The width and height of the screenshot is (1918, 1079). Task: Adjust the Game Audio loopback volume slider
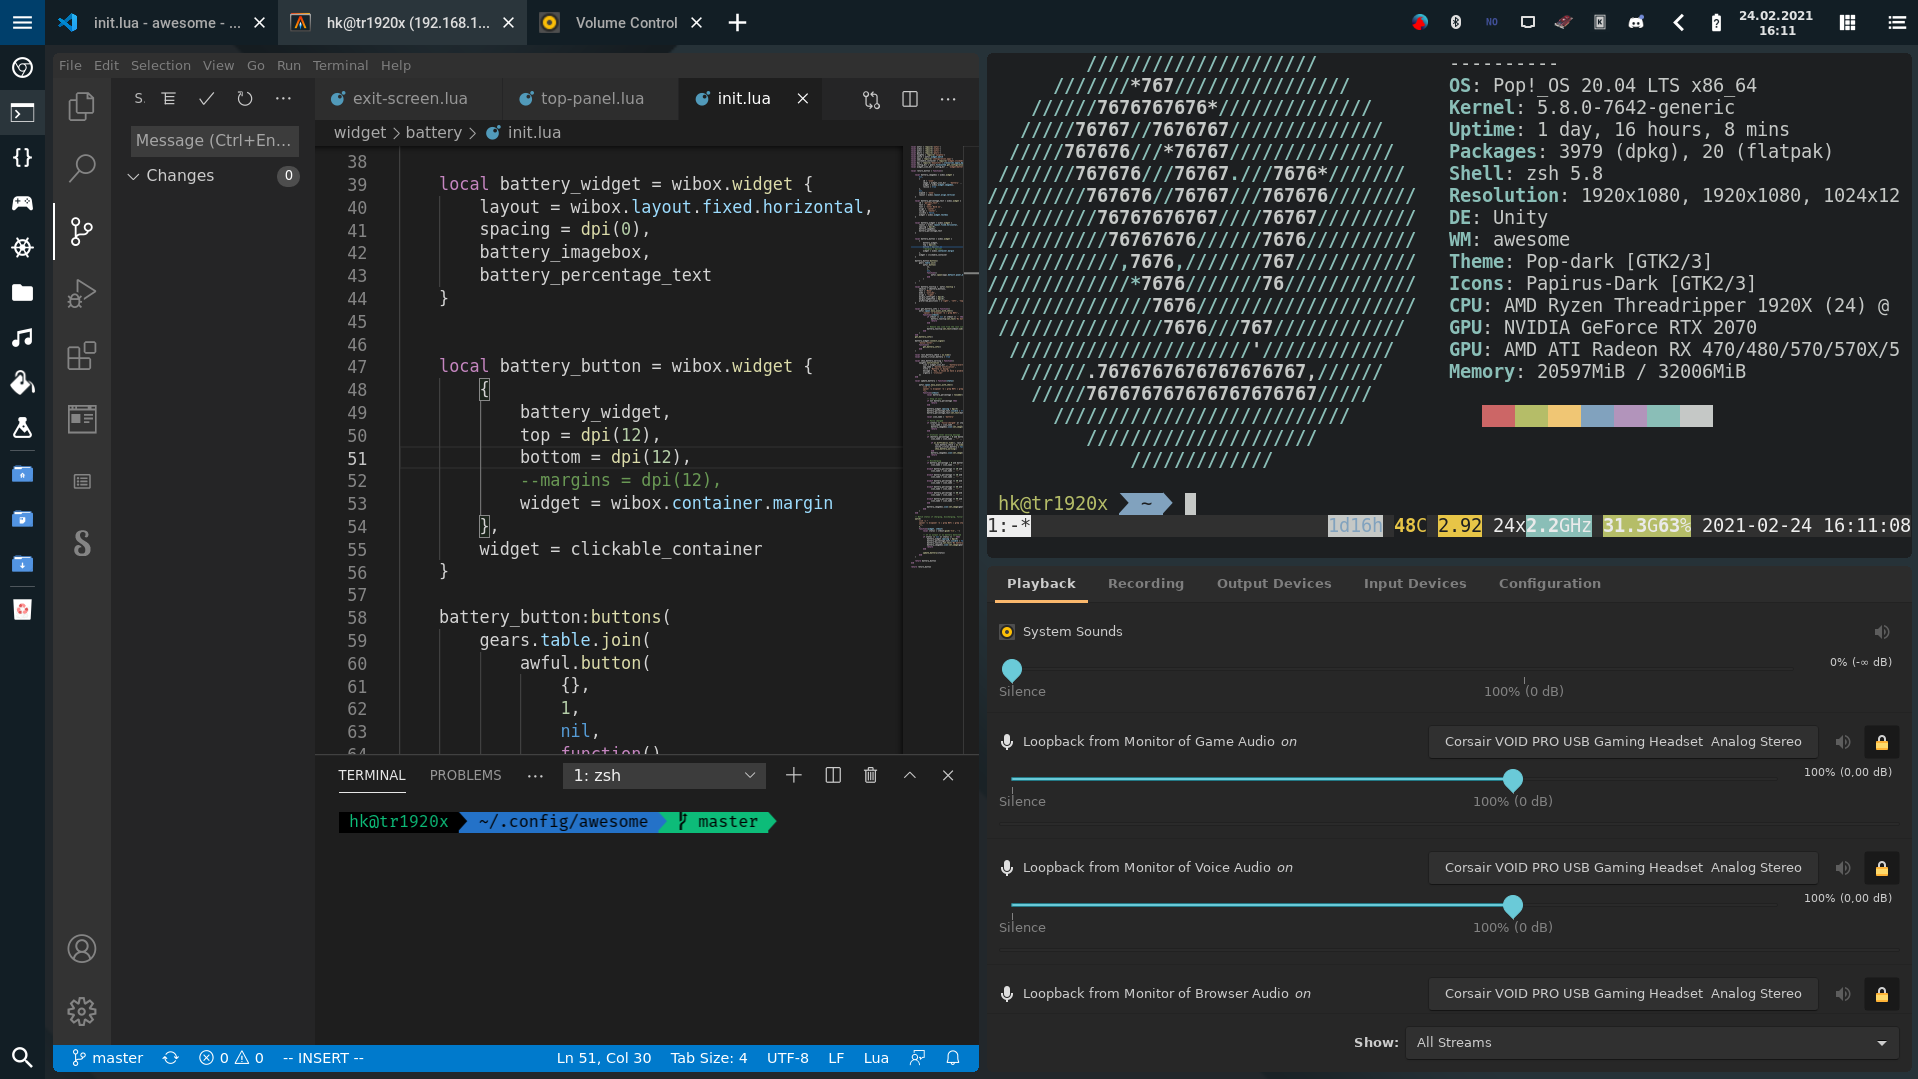[x=1400, y=779]
